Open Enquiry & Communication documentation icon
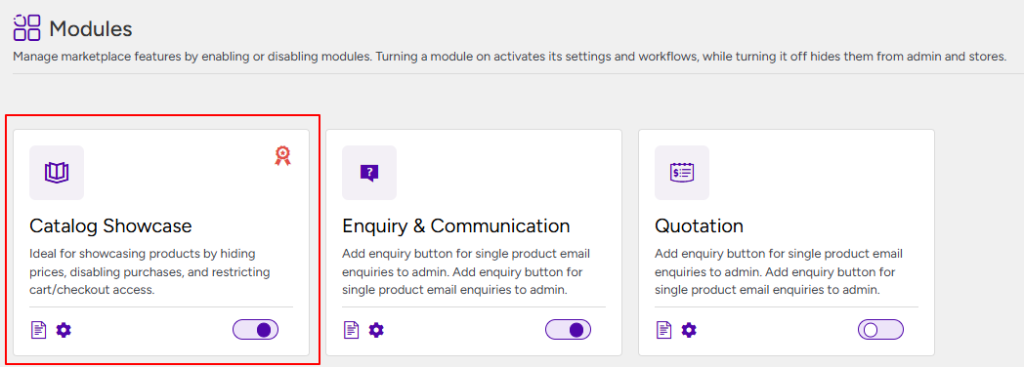Screen dimensions: 1024x367 tap(352, 330)
